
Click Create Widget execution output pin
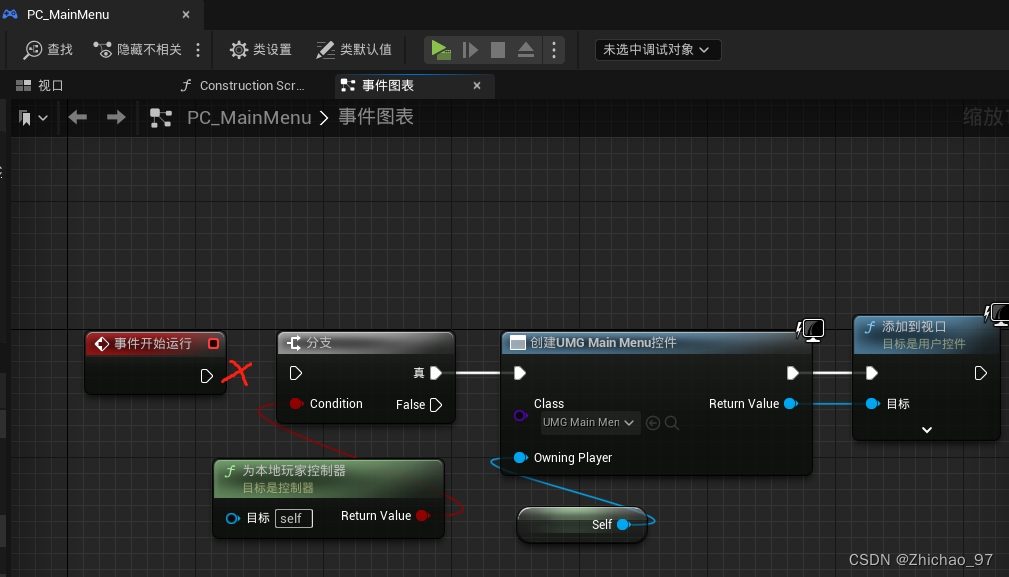[x=793, y=373]
